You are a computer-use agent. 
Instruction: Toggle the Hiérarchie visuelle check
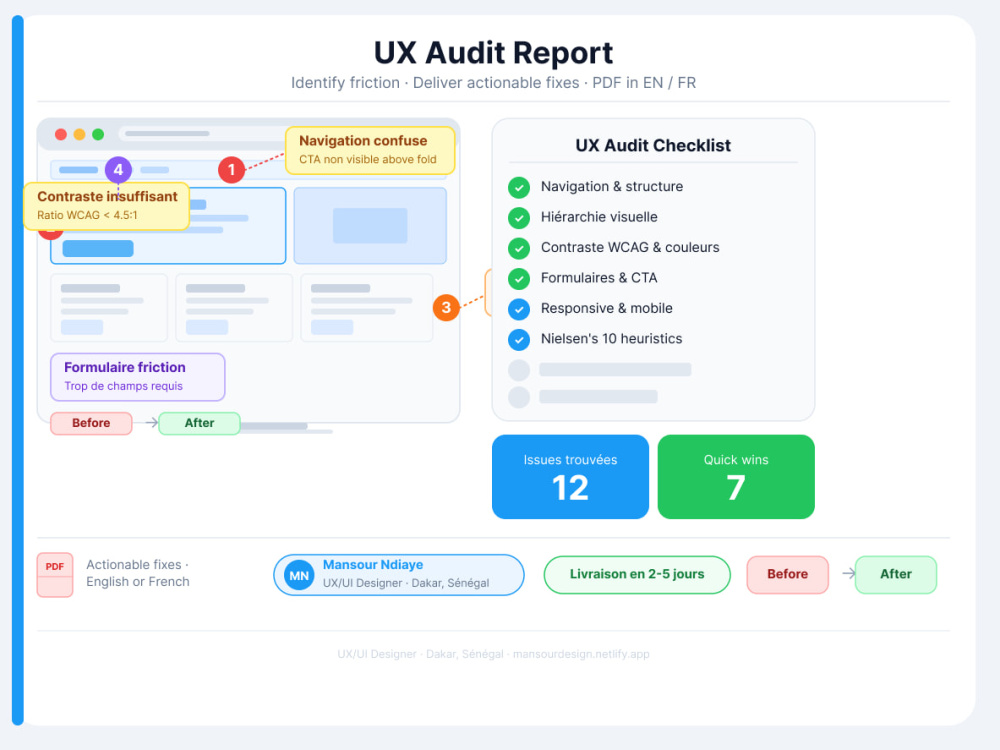(519, 217)
